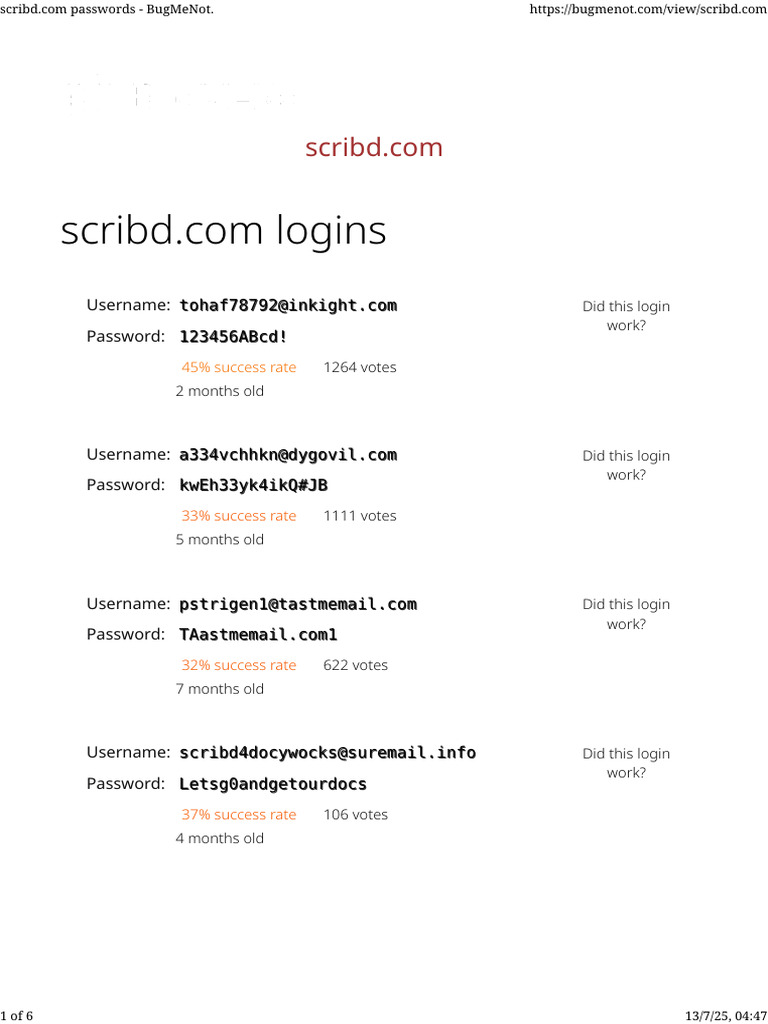Click the 106 votes count
Viewport: 768px width, 1024px height.
click(x=355, y=814)
